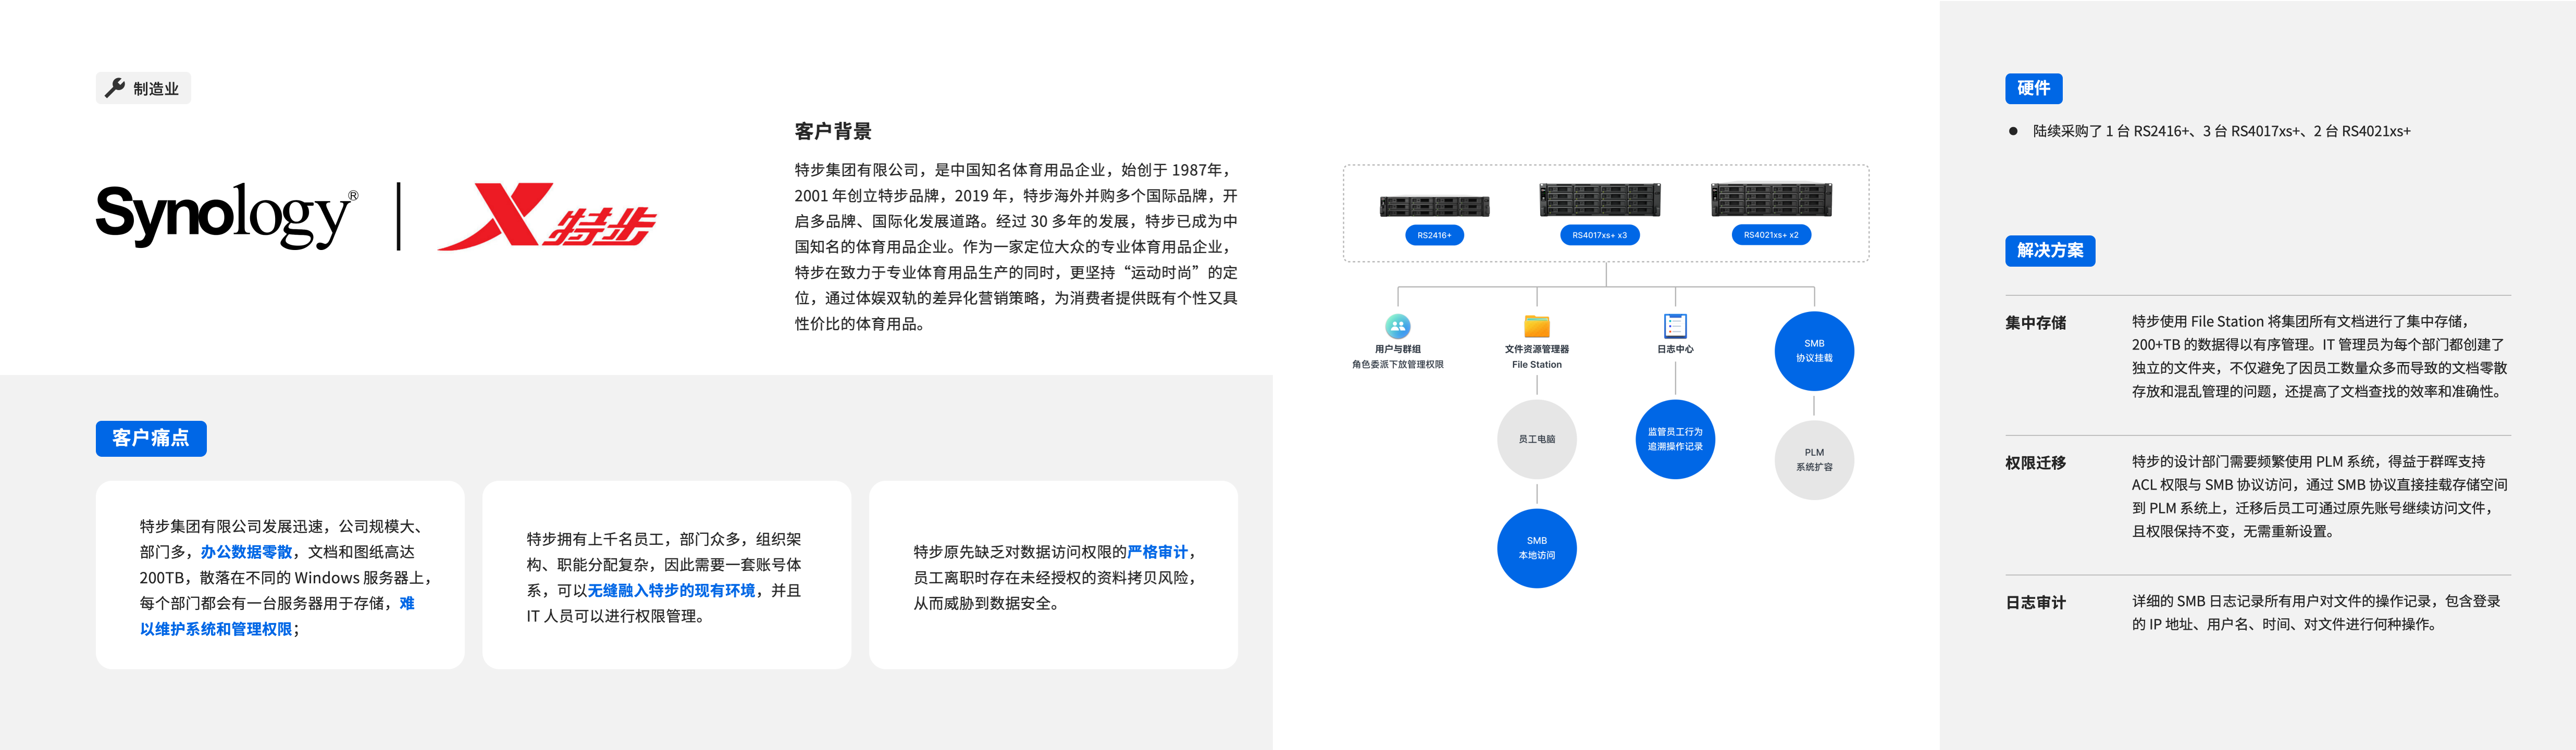Click the hardware purchase list line

[2210, 131]
